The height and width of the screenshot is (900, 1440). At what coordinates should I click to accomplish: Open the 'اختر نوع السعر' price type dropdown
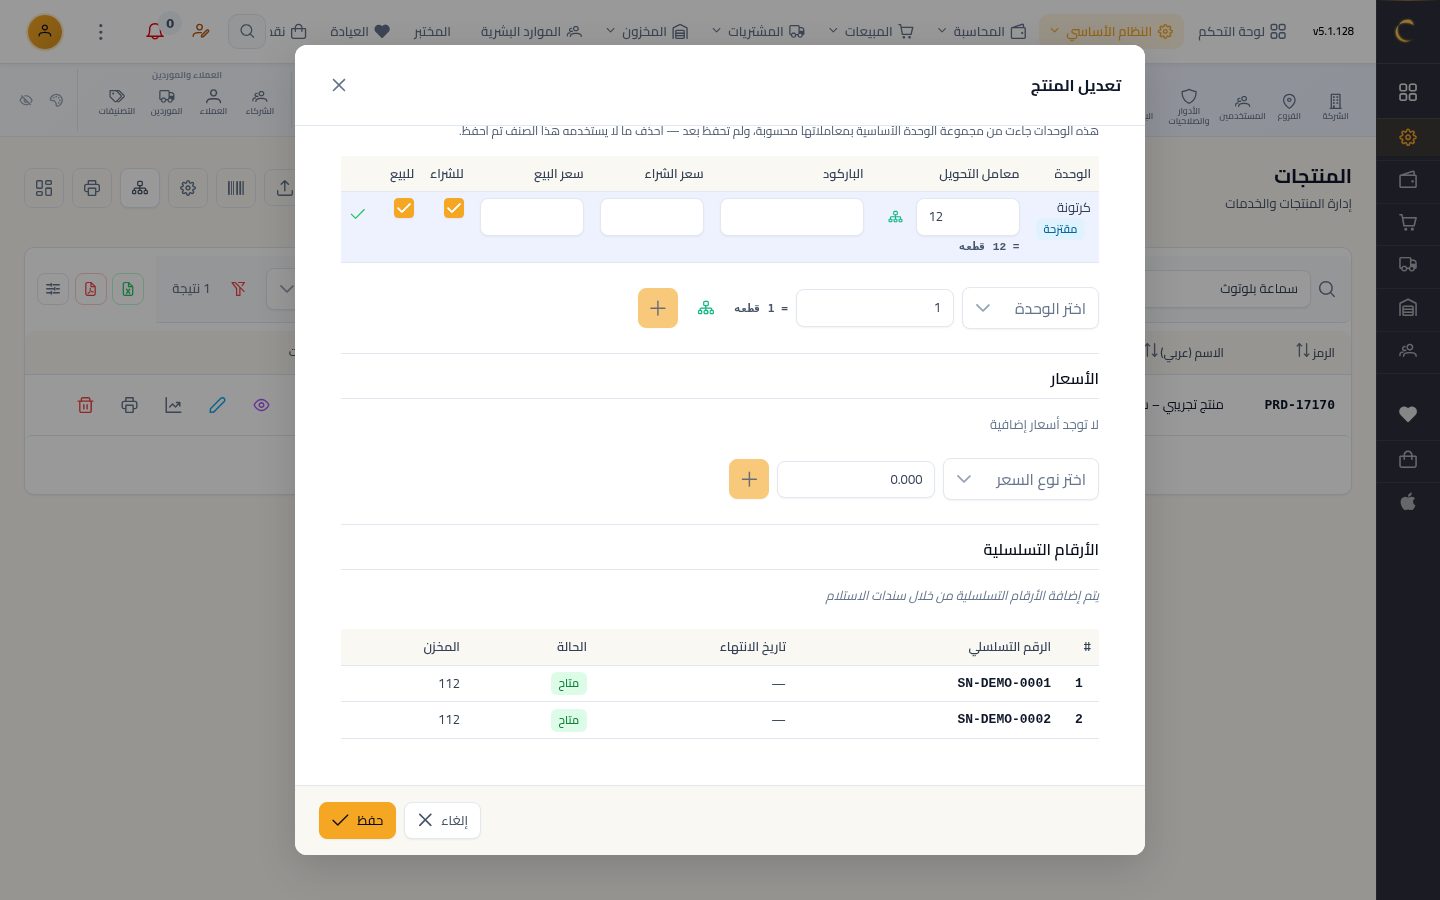point(1021,479)
